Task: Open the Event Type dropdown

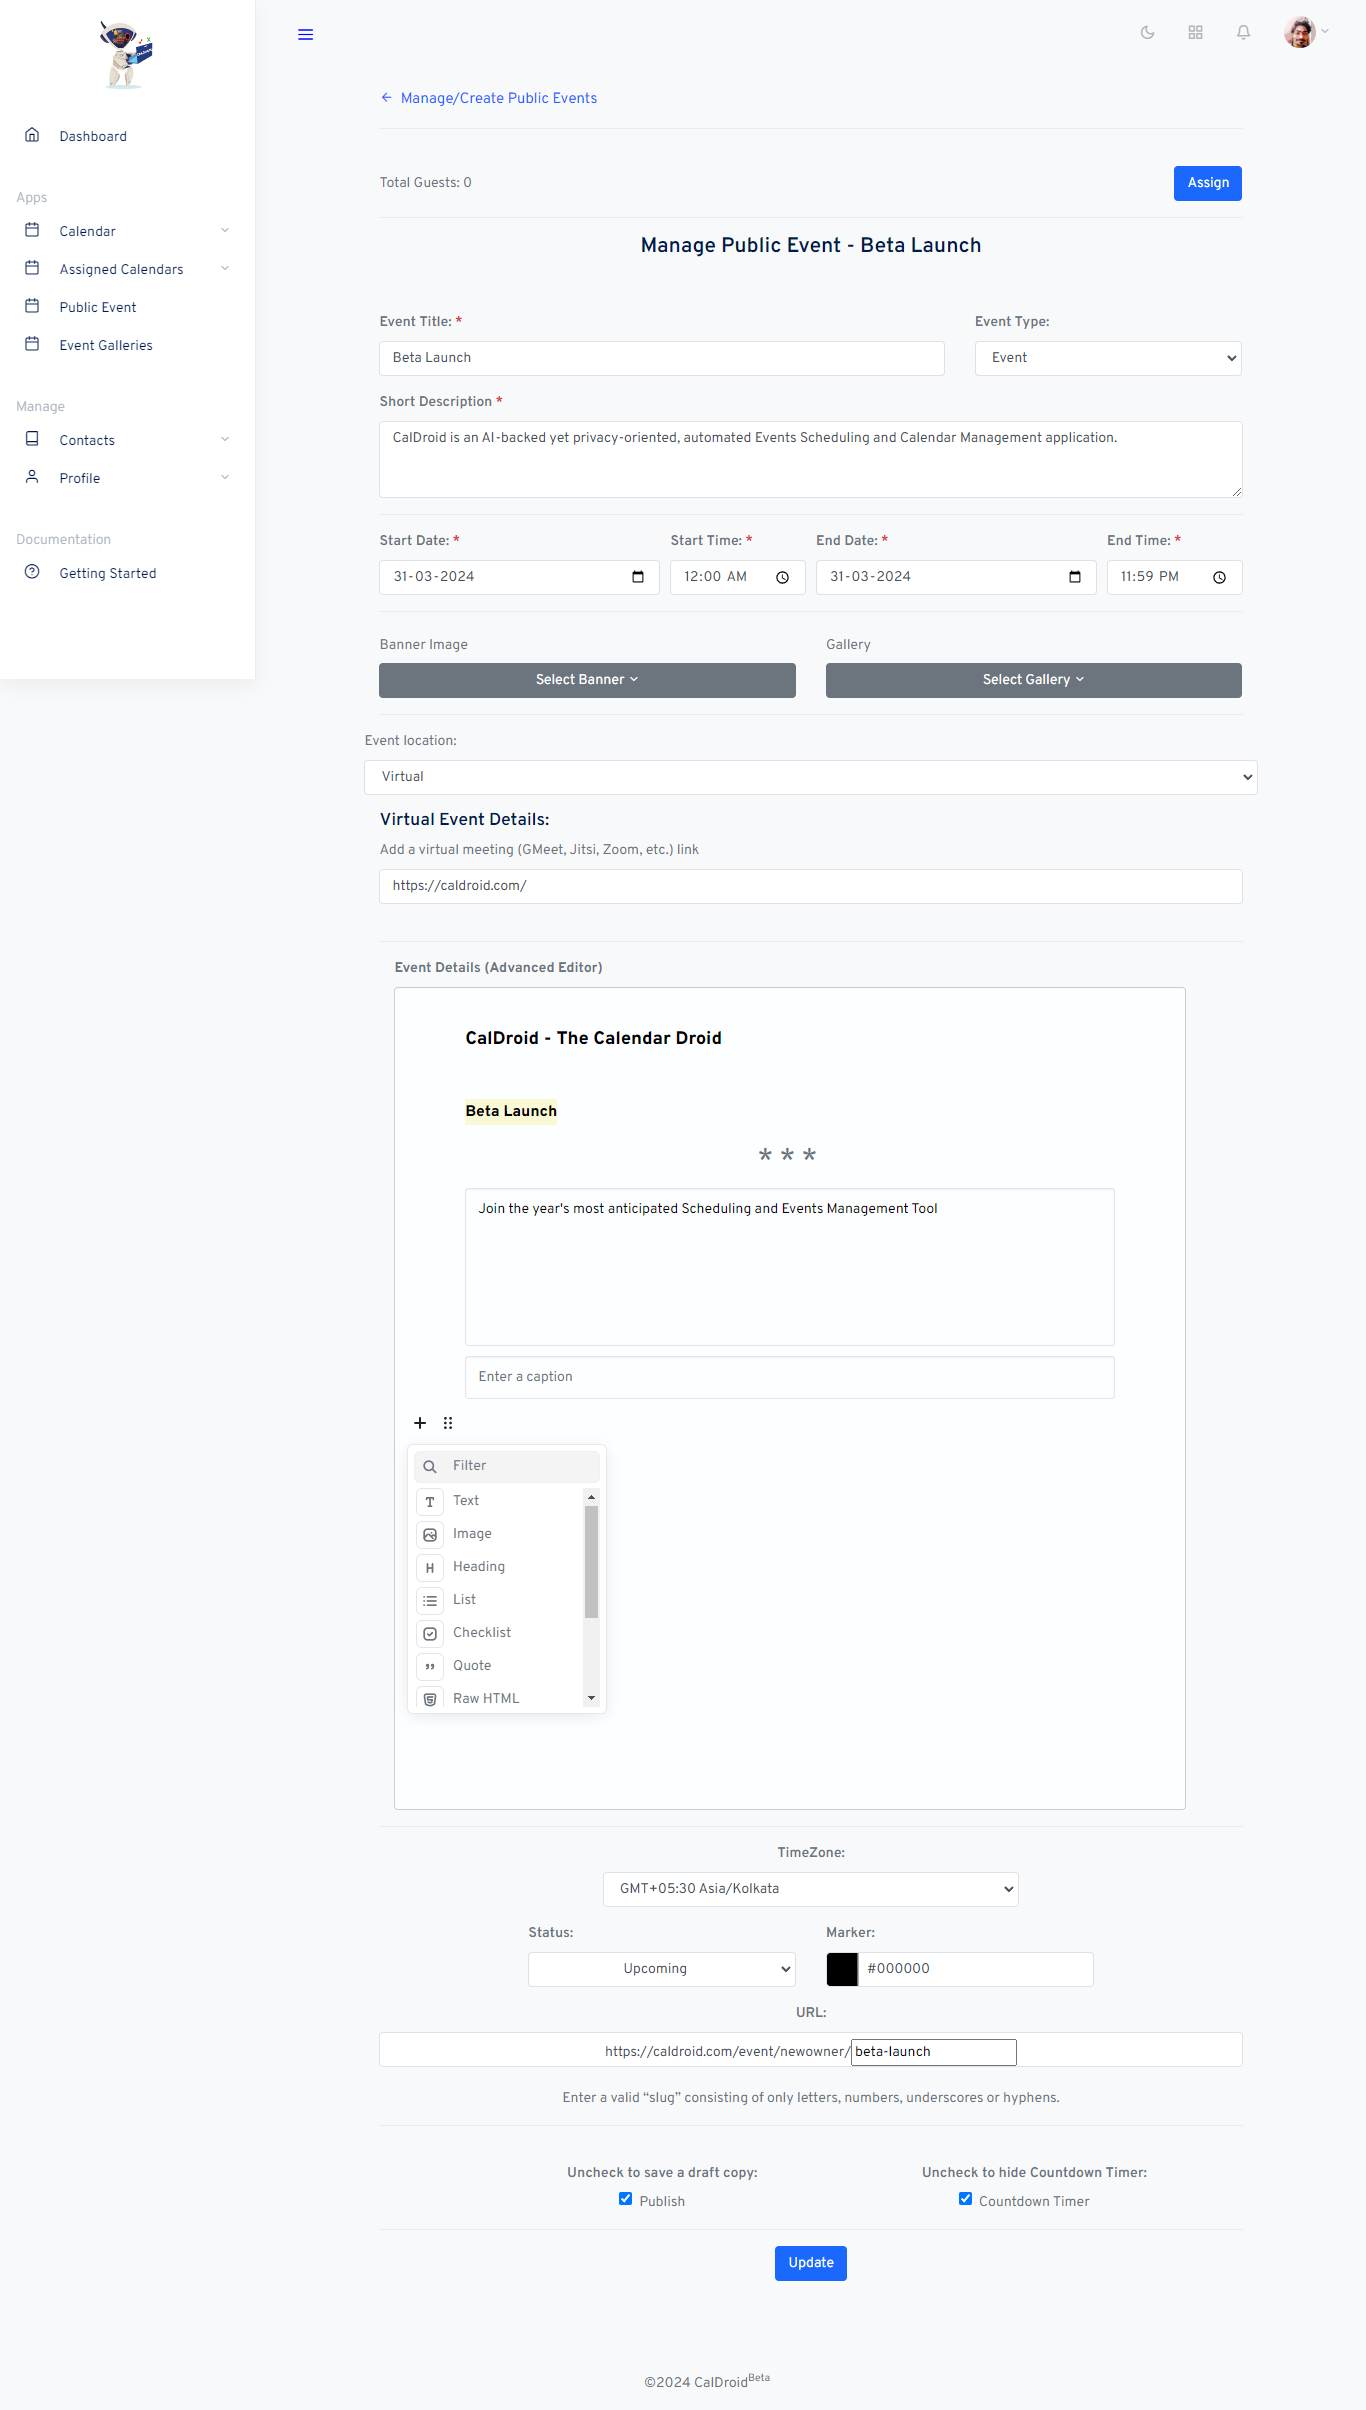Action: pyautogui.click(x=1108, y=358)
